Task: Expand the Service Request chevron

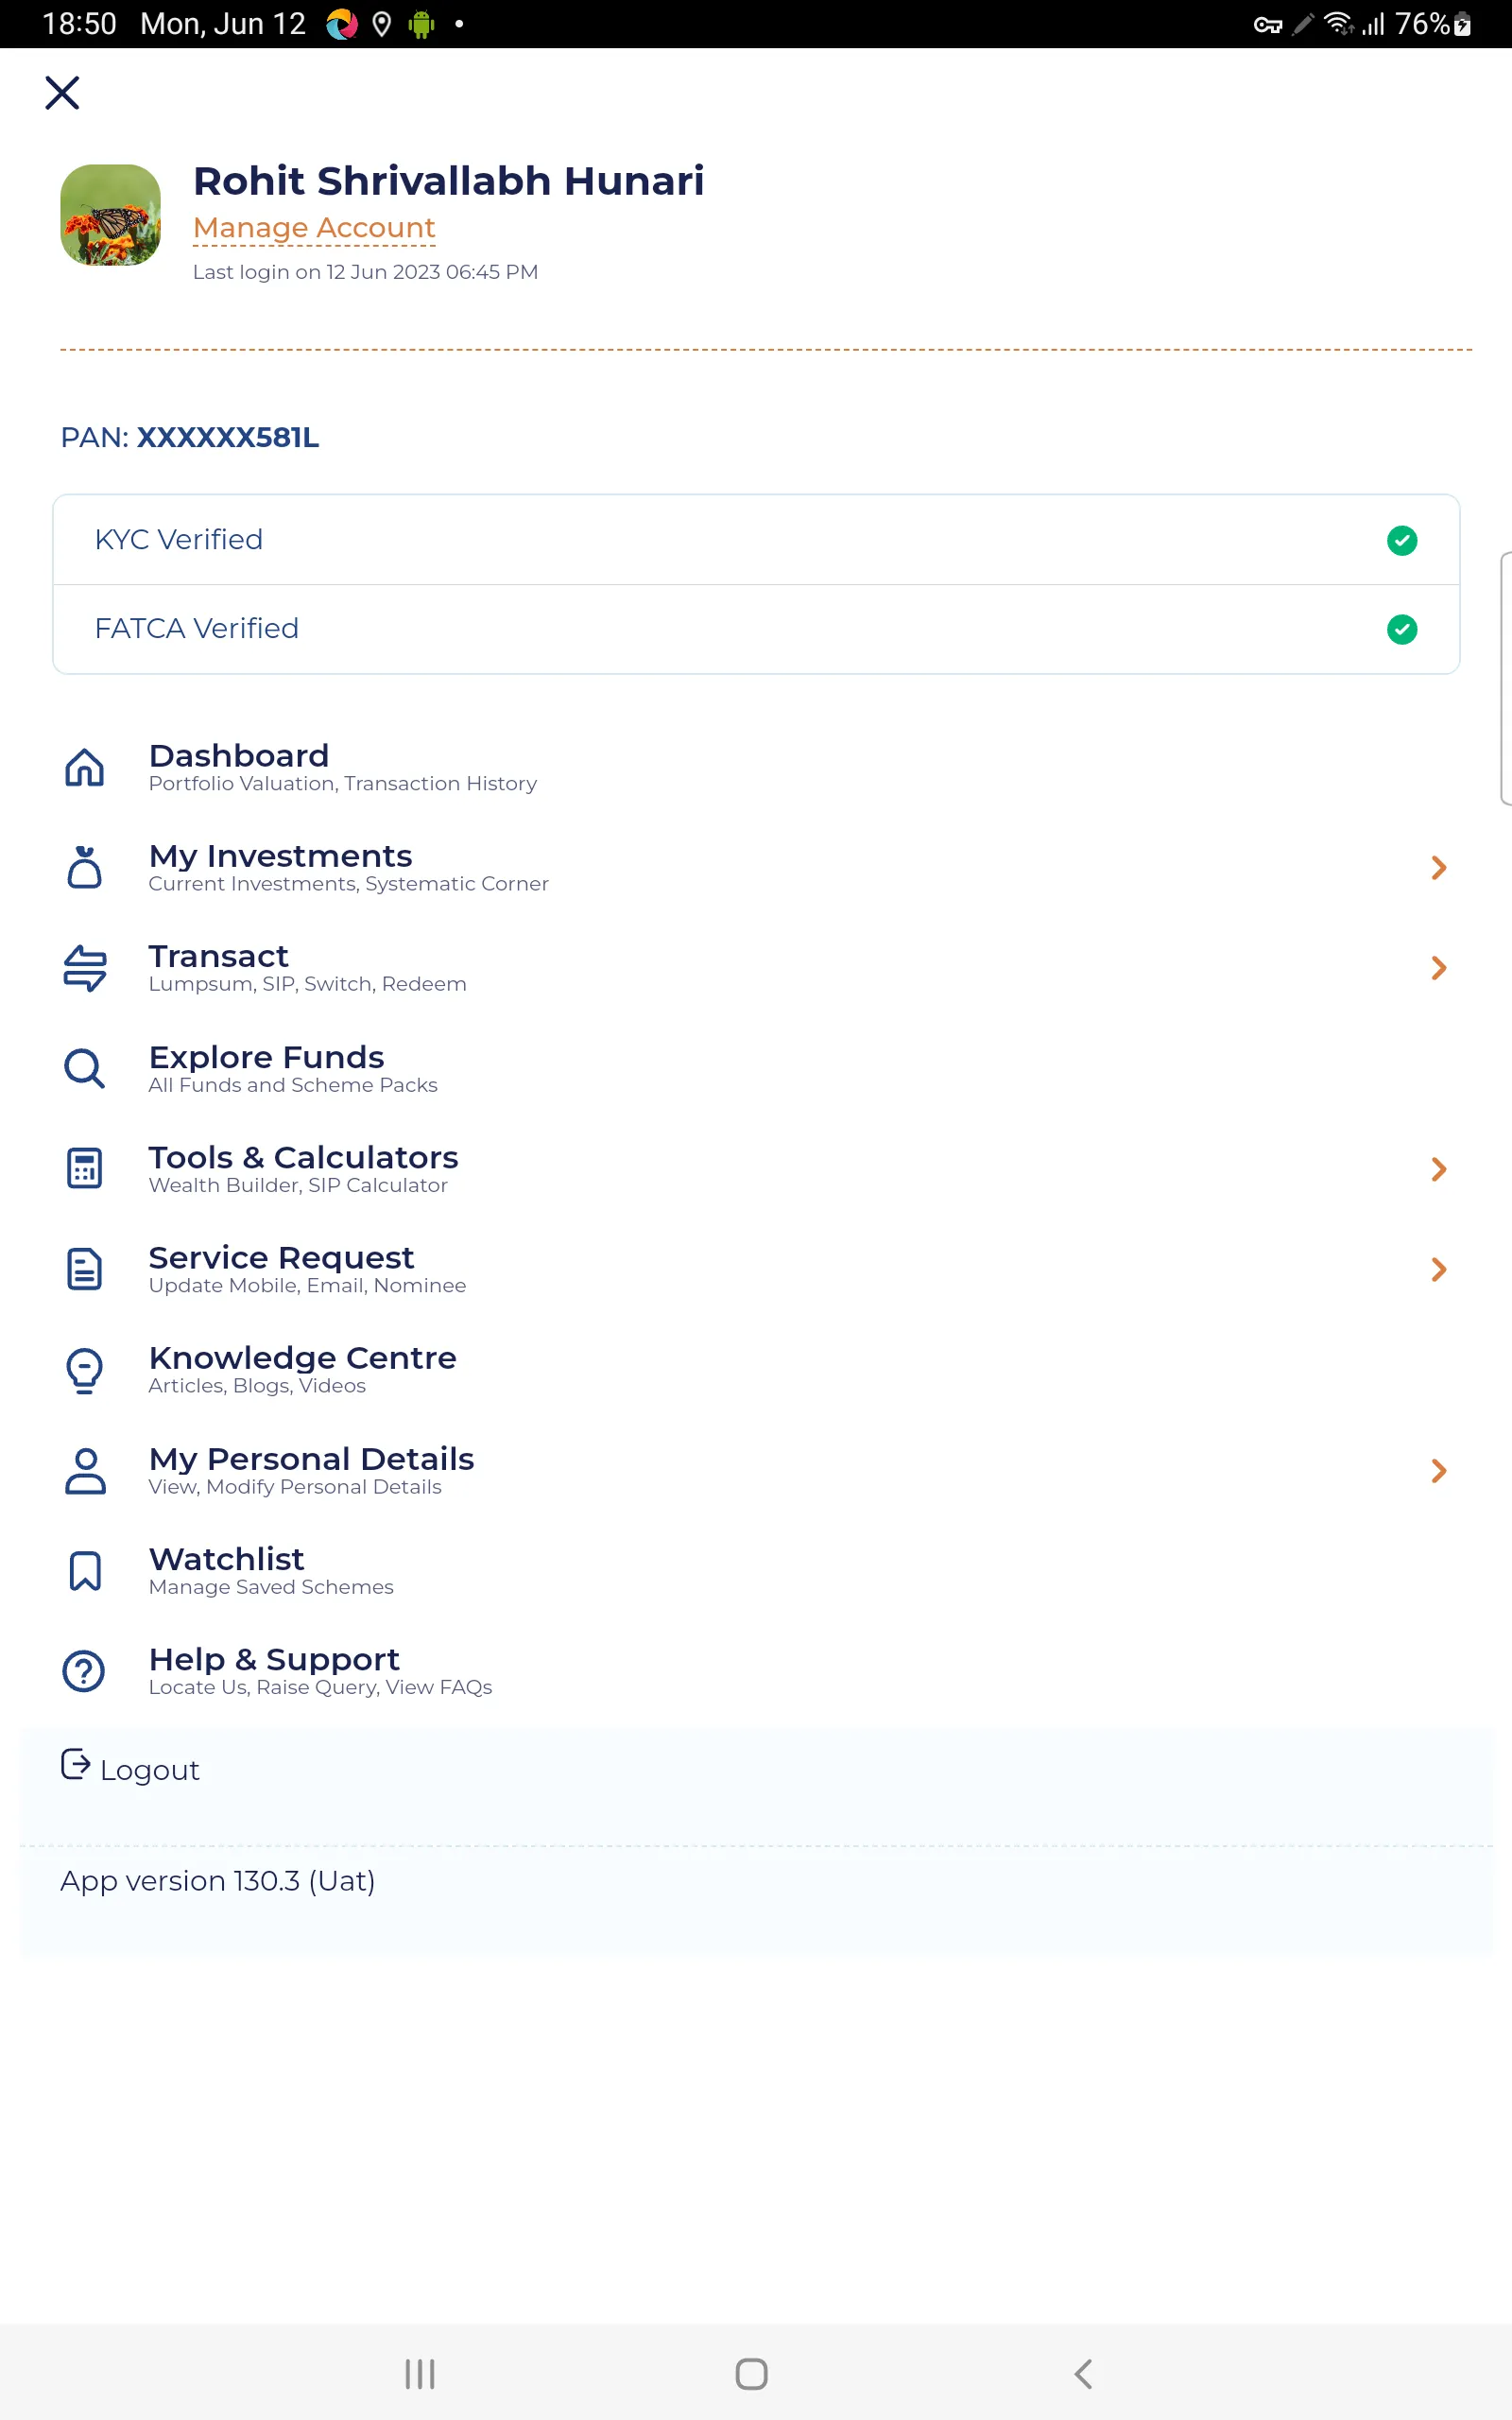Action: coord(1439,1269)
